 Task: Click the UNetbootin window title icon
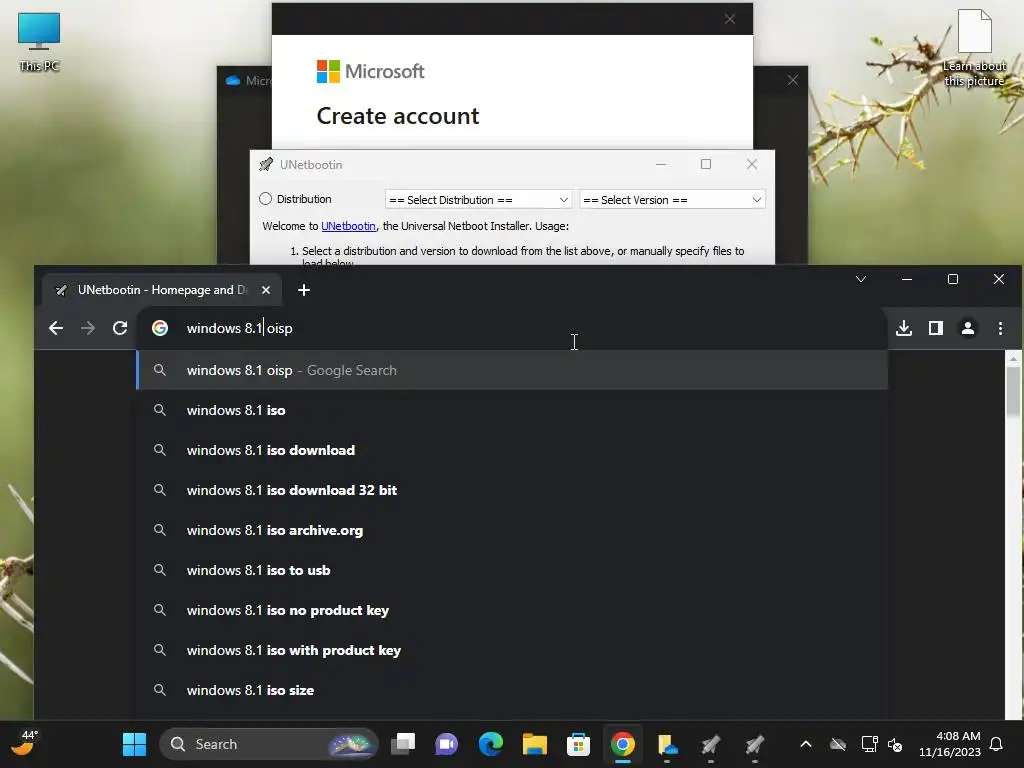266,165
